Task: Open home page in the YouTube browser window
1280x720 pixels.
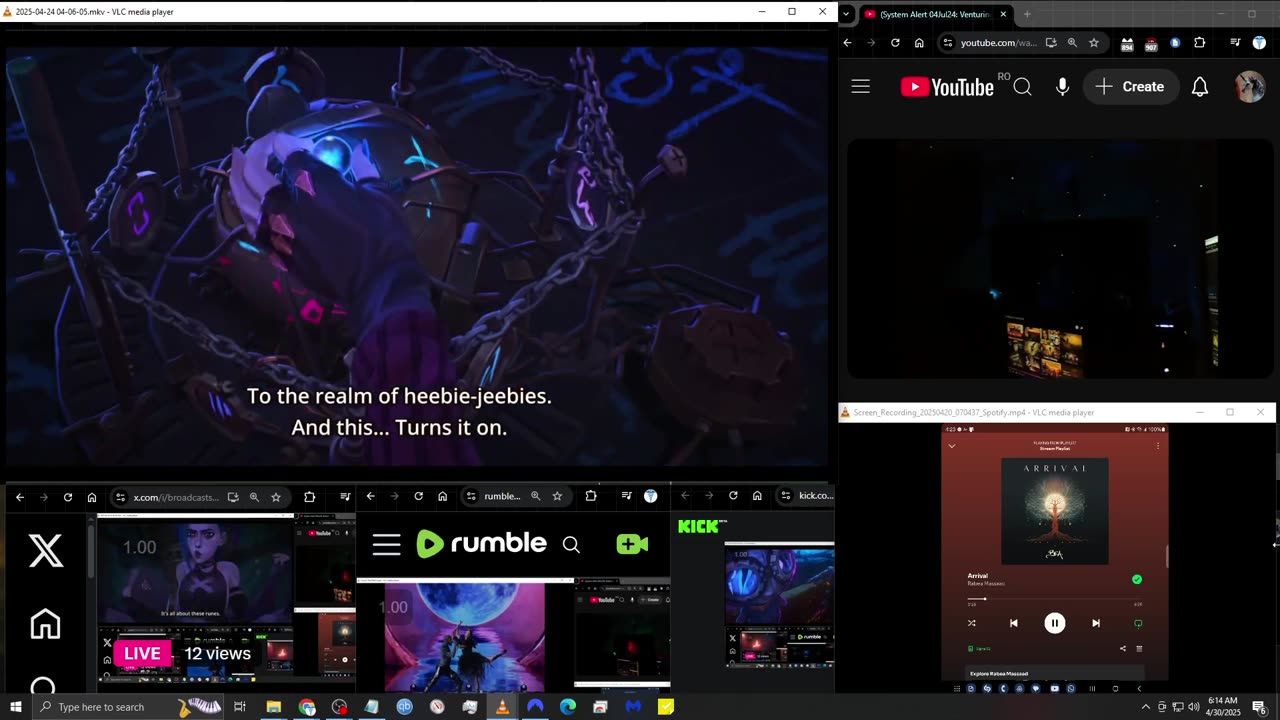Action: [x=919, y=43]
